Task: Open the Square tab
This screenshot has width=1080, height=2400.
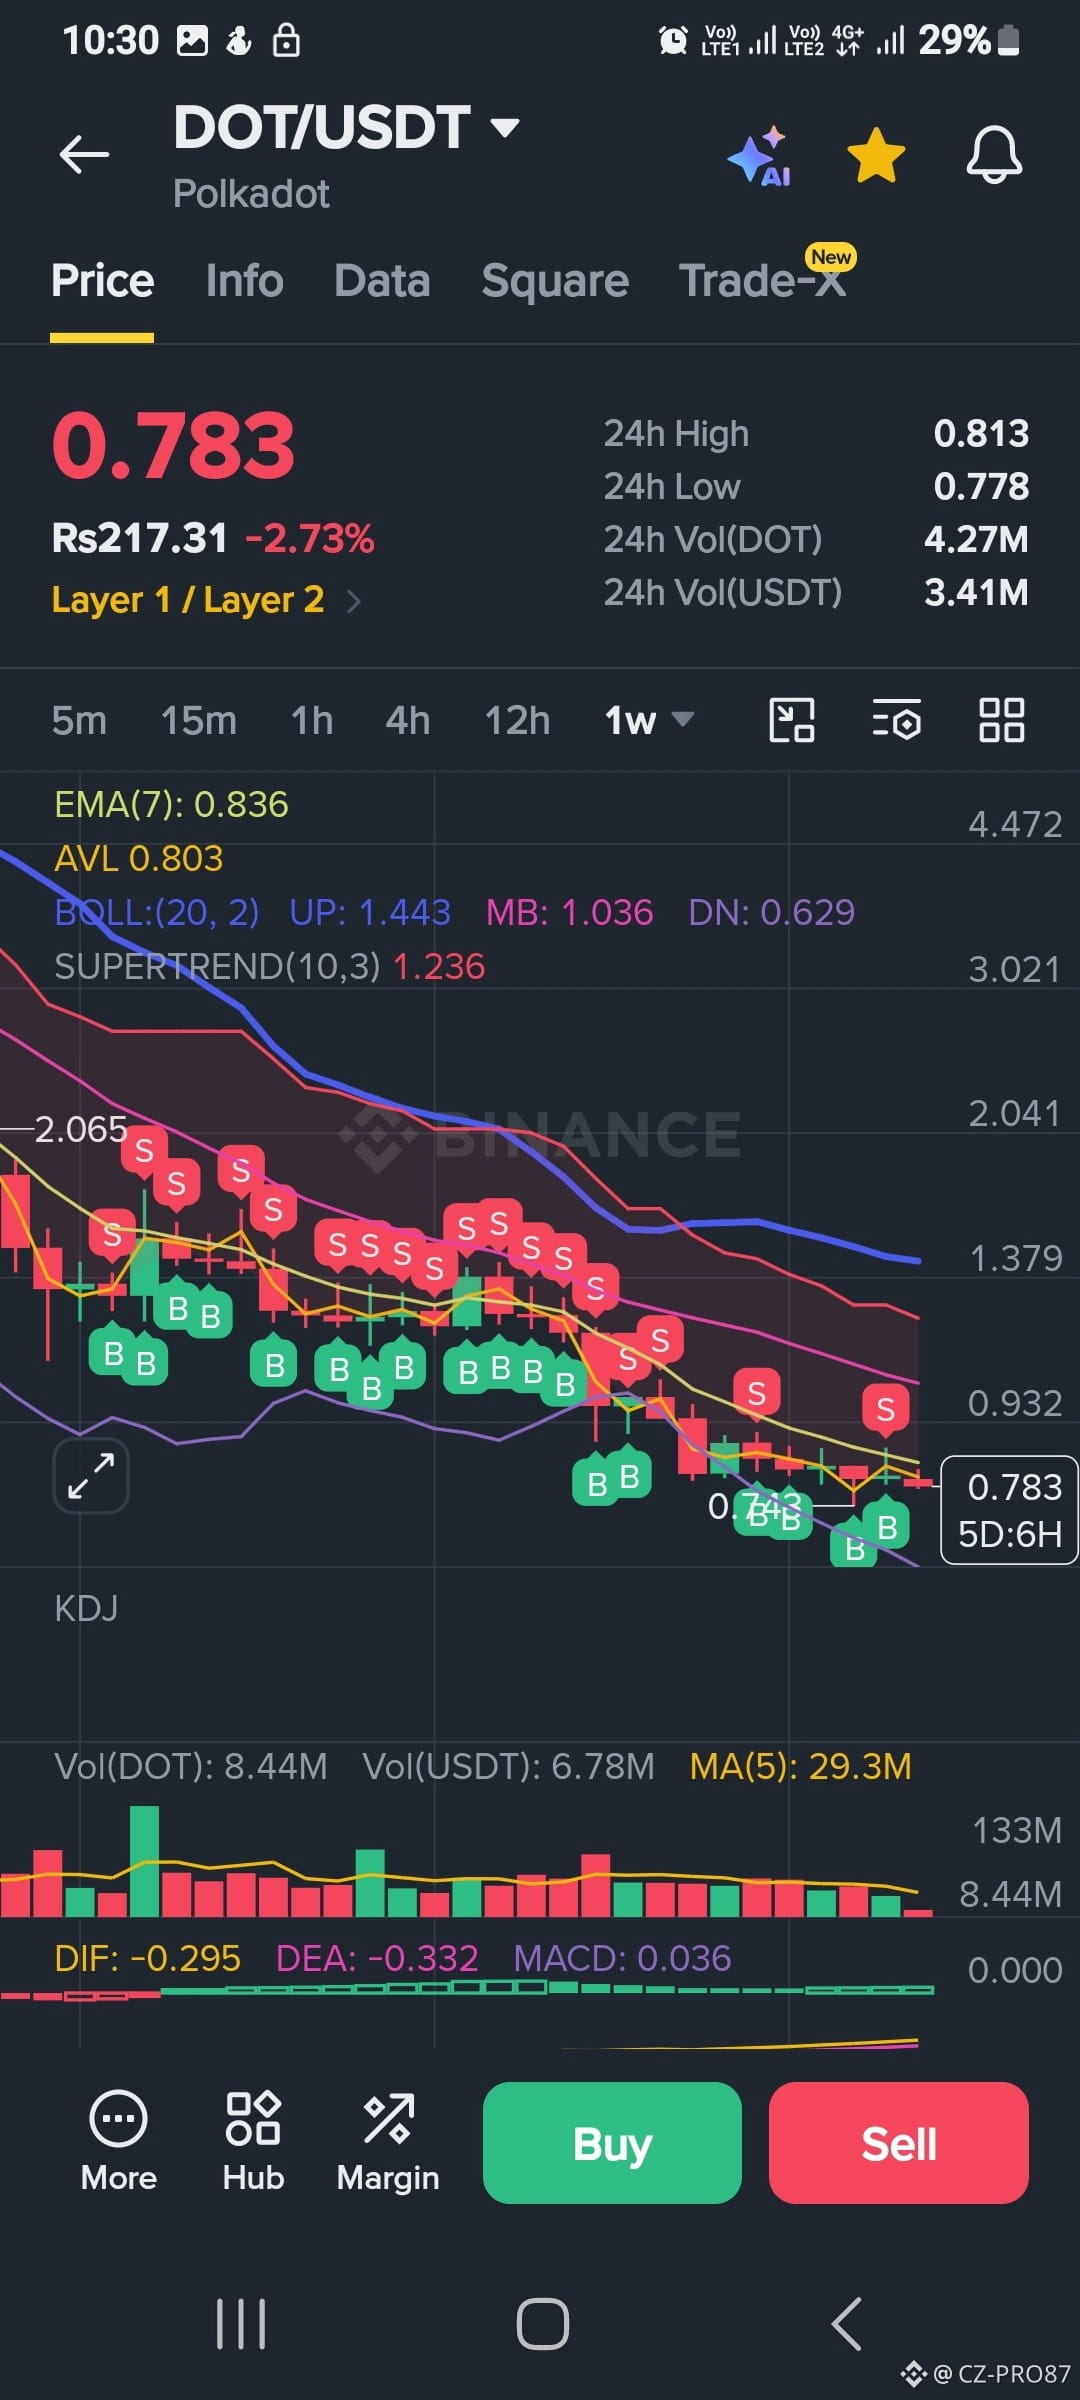Action: 555,280
